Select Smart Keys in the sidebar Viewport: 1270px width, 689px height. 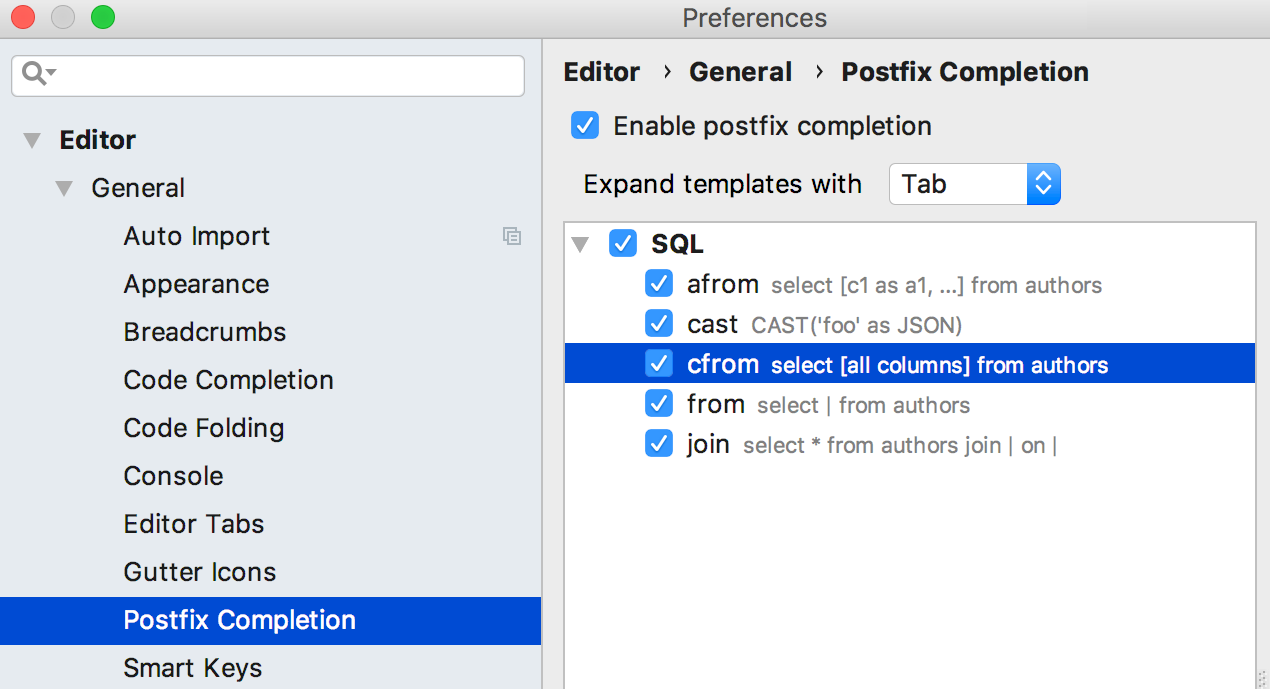tap(193, 668)
